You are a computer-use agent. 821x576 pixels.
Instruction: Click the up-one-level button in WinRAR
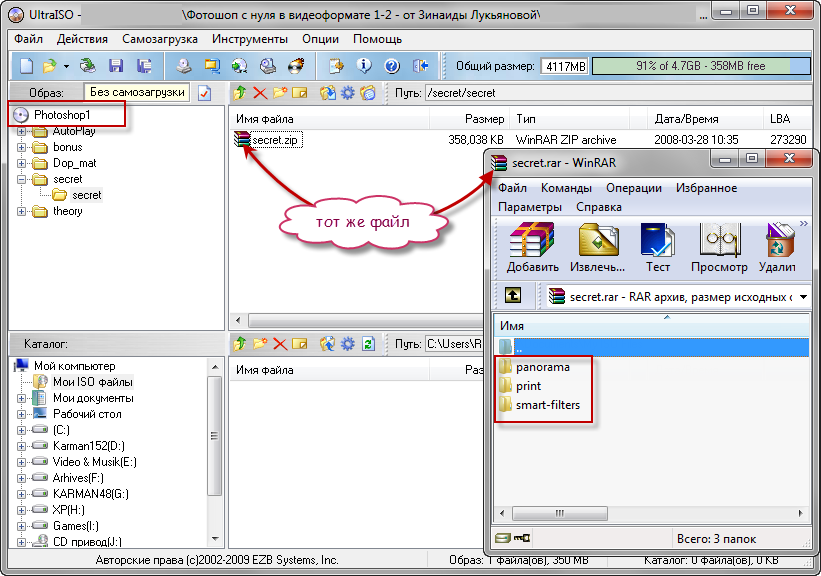pyautogui.click(x=513, y=295)
